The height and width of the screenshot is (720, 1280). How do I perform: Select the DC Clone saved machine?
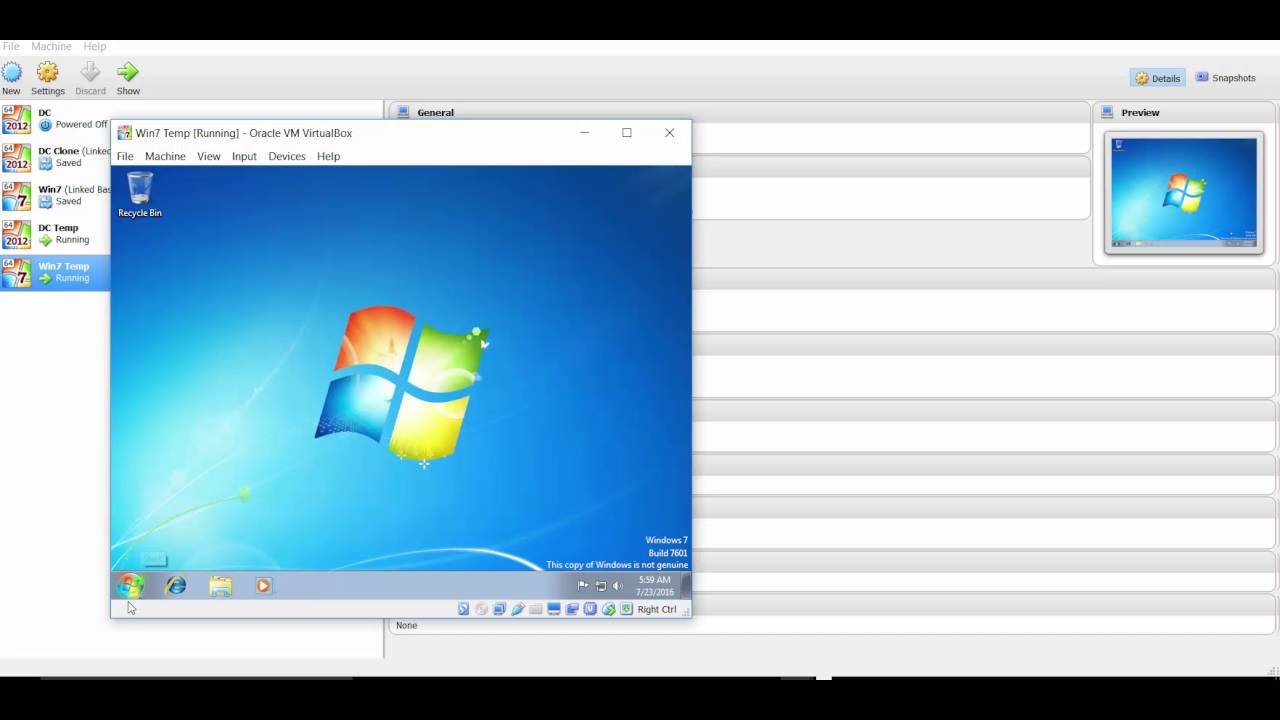55,157
